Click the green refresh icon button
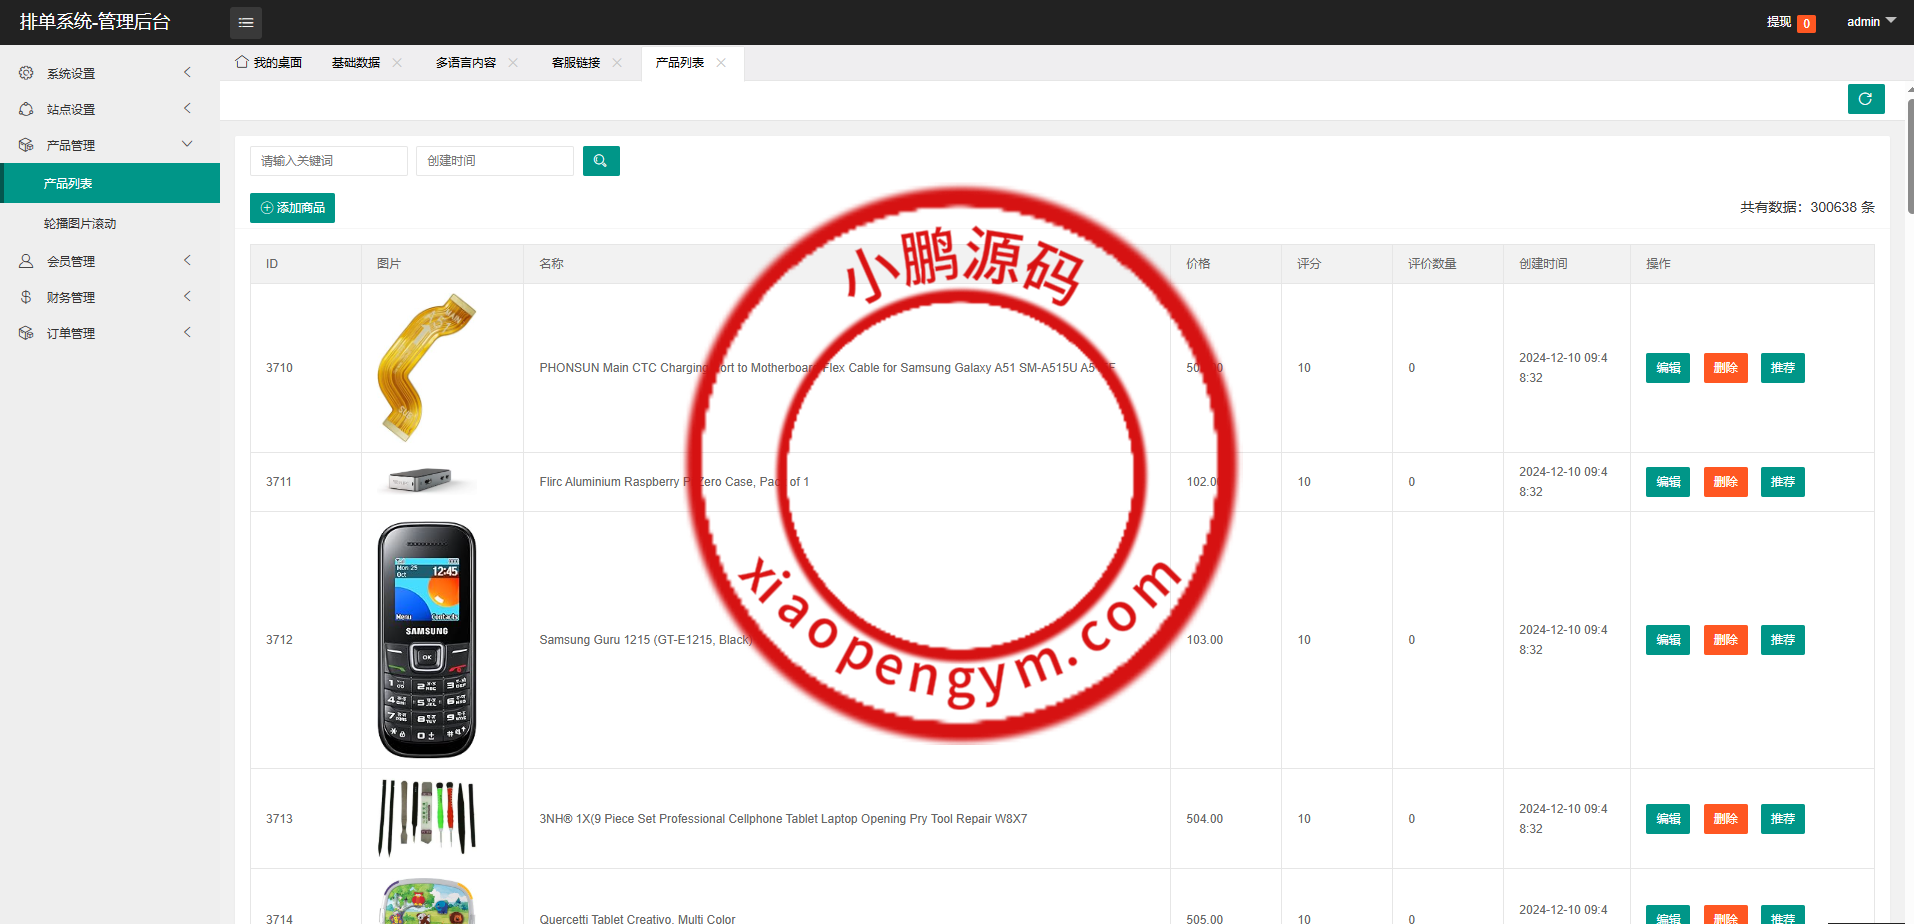This screenshot has width=1914, height=924. (1865, 99)
